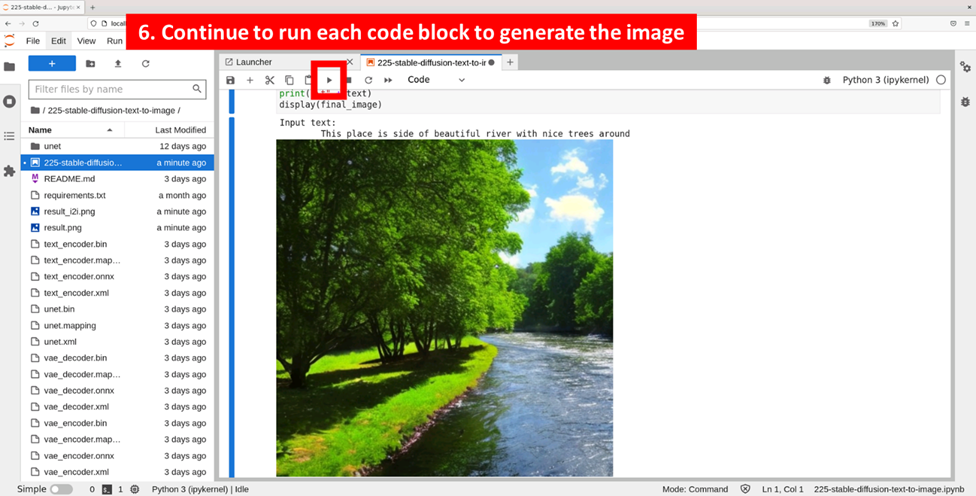Open the Python 3 (ipykernel) kernel switcher
Image resolution: width=976 pixels, height=496 pixels.
coord(885,80)
